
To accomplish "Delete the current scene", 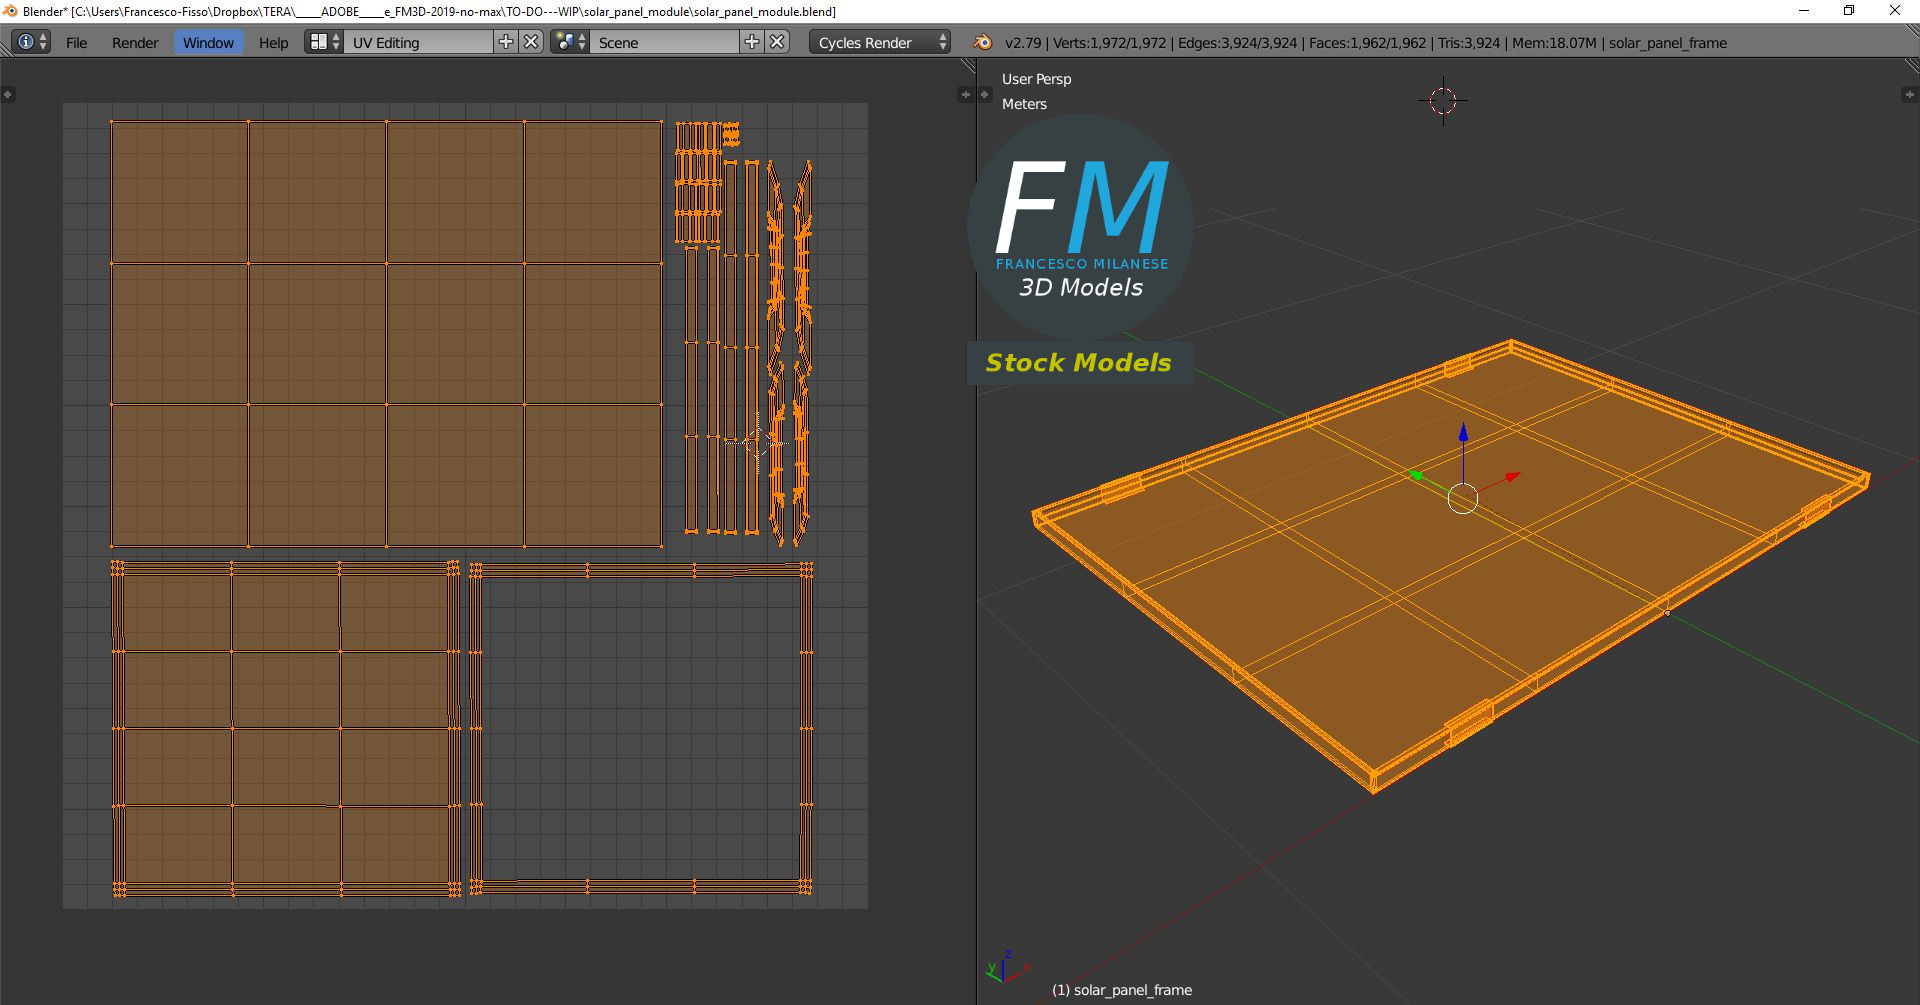I will click(x=777, y=42).
